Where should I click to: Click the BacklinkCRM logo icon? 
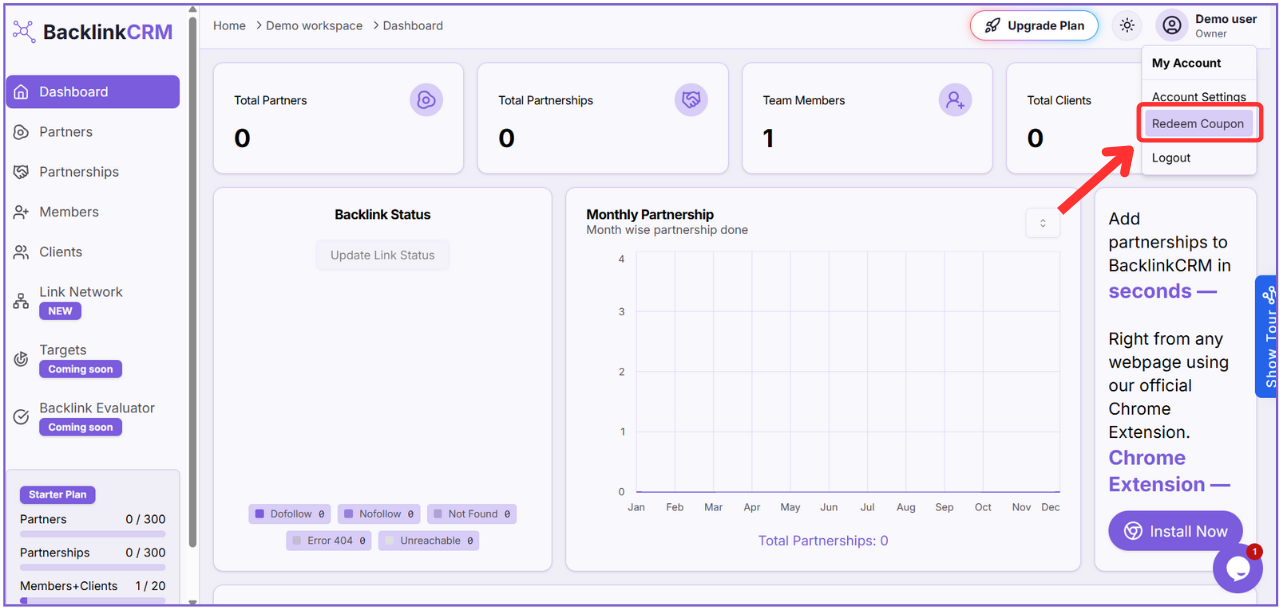point(24,32)
